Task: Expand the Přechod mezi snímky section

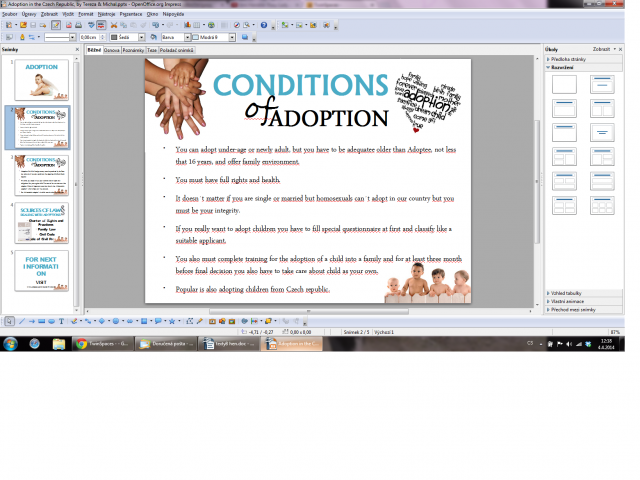Action: pyautogui.click(x=584, y=310)
